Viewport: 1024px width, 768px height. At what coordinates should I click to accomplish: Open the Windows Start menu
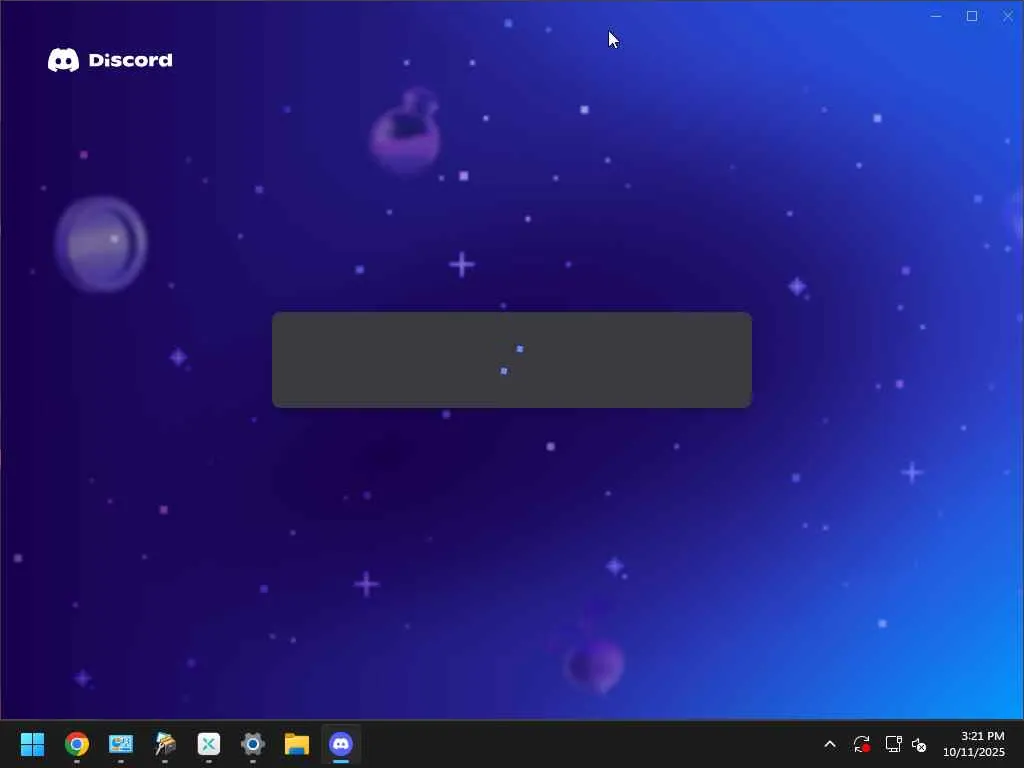32,744
